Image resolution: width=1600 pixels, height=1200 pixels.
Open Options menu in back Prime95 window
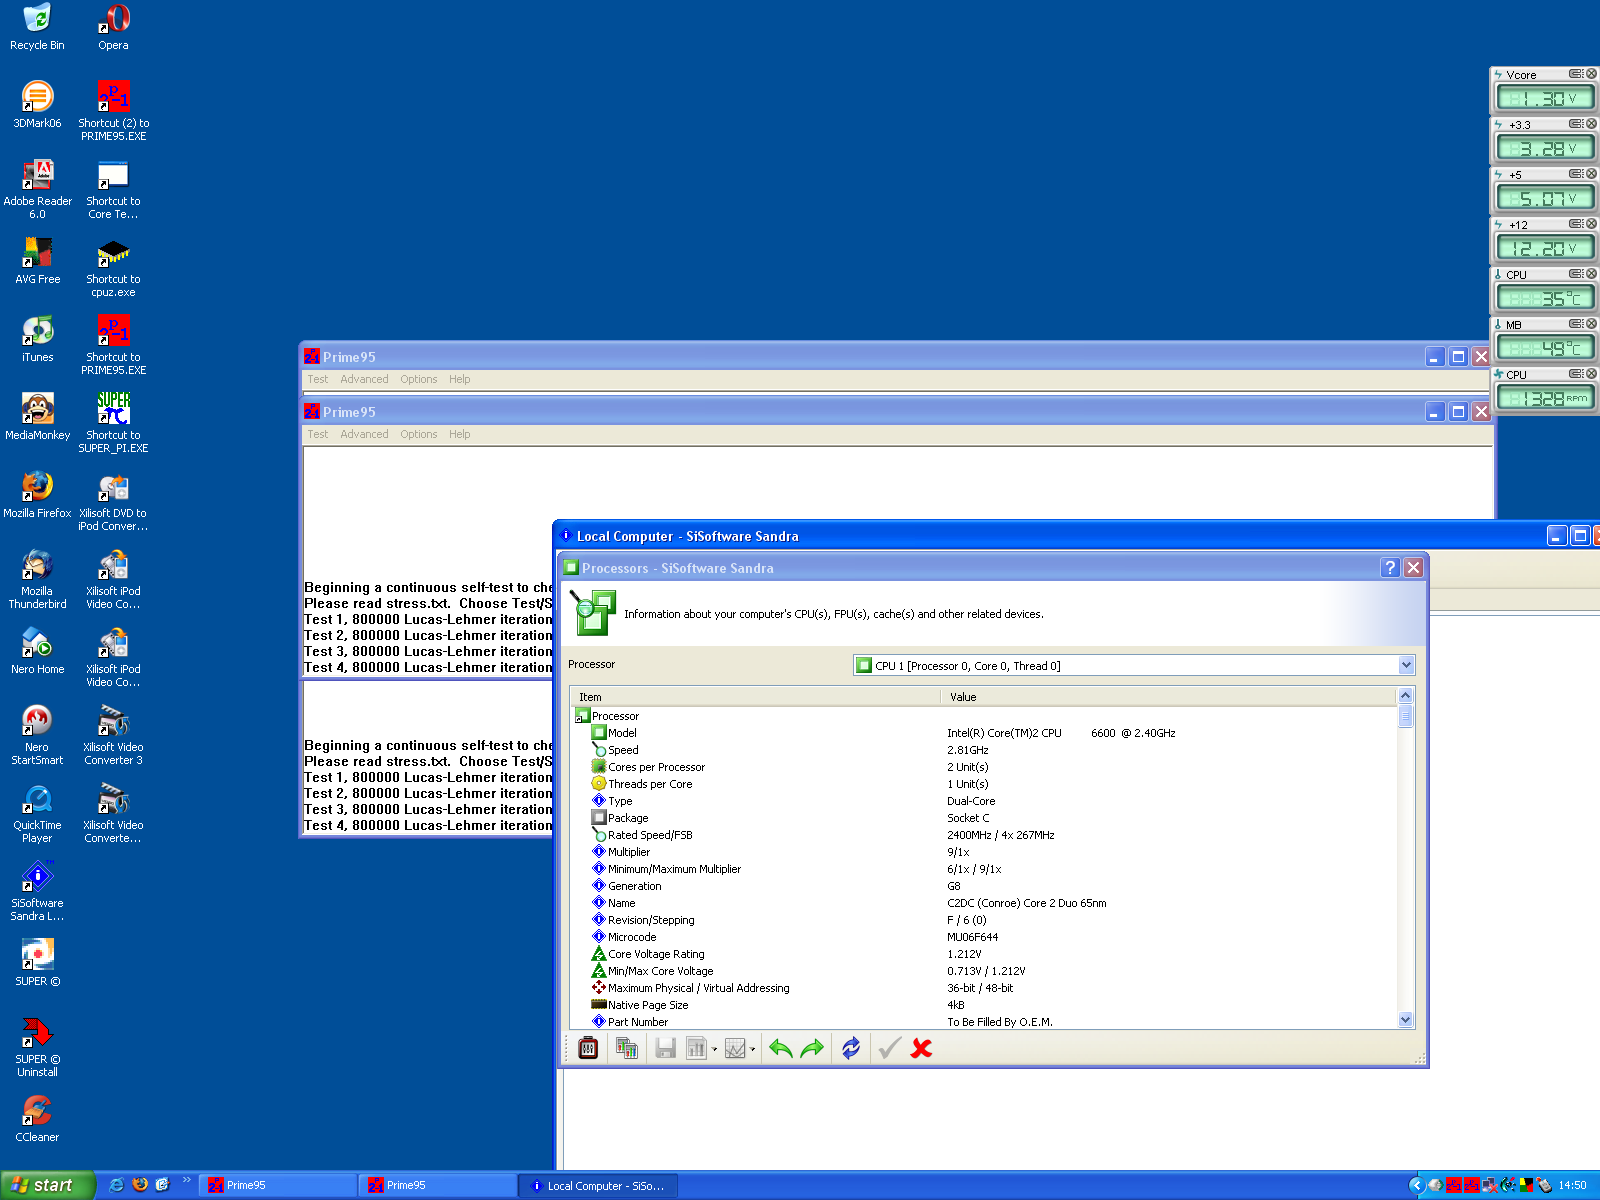coord(418,379)
